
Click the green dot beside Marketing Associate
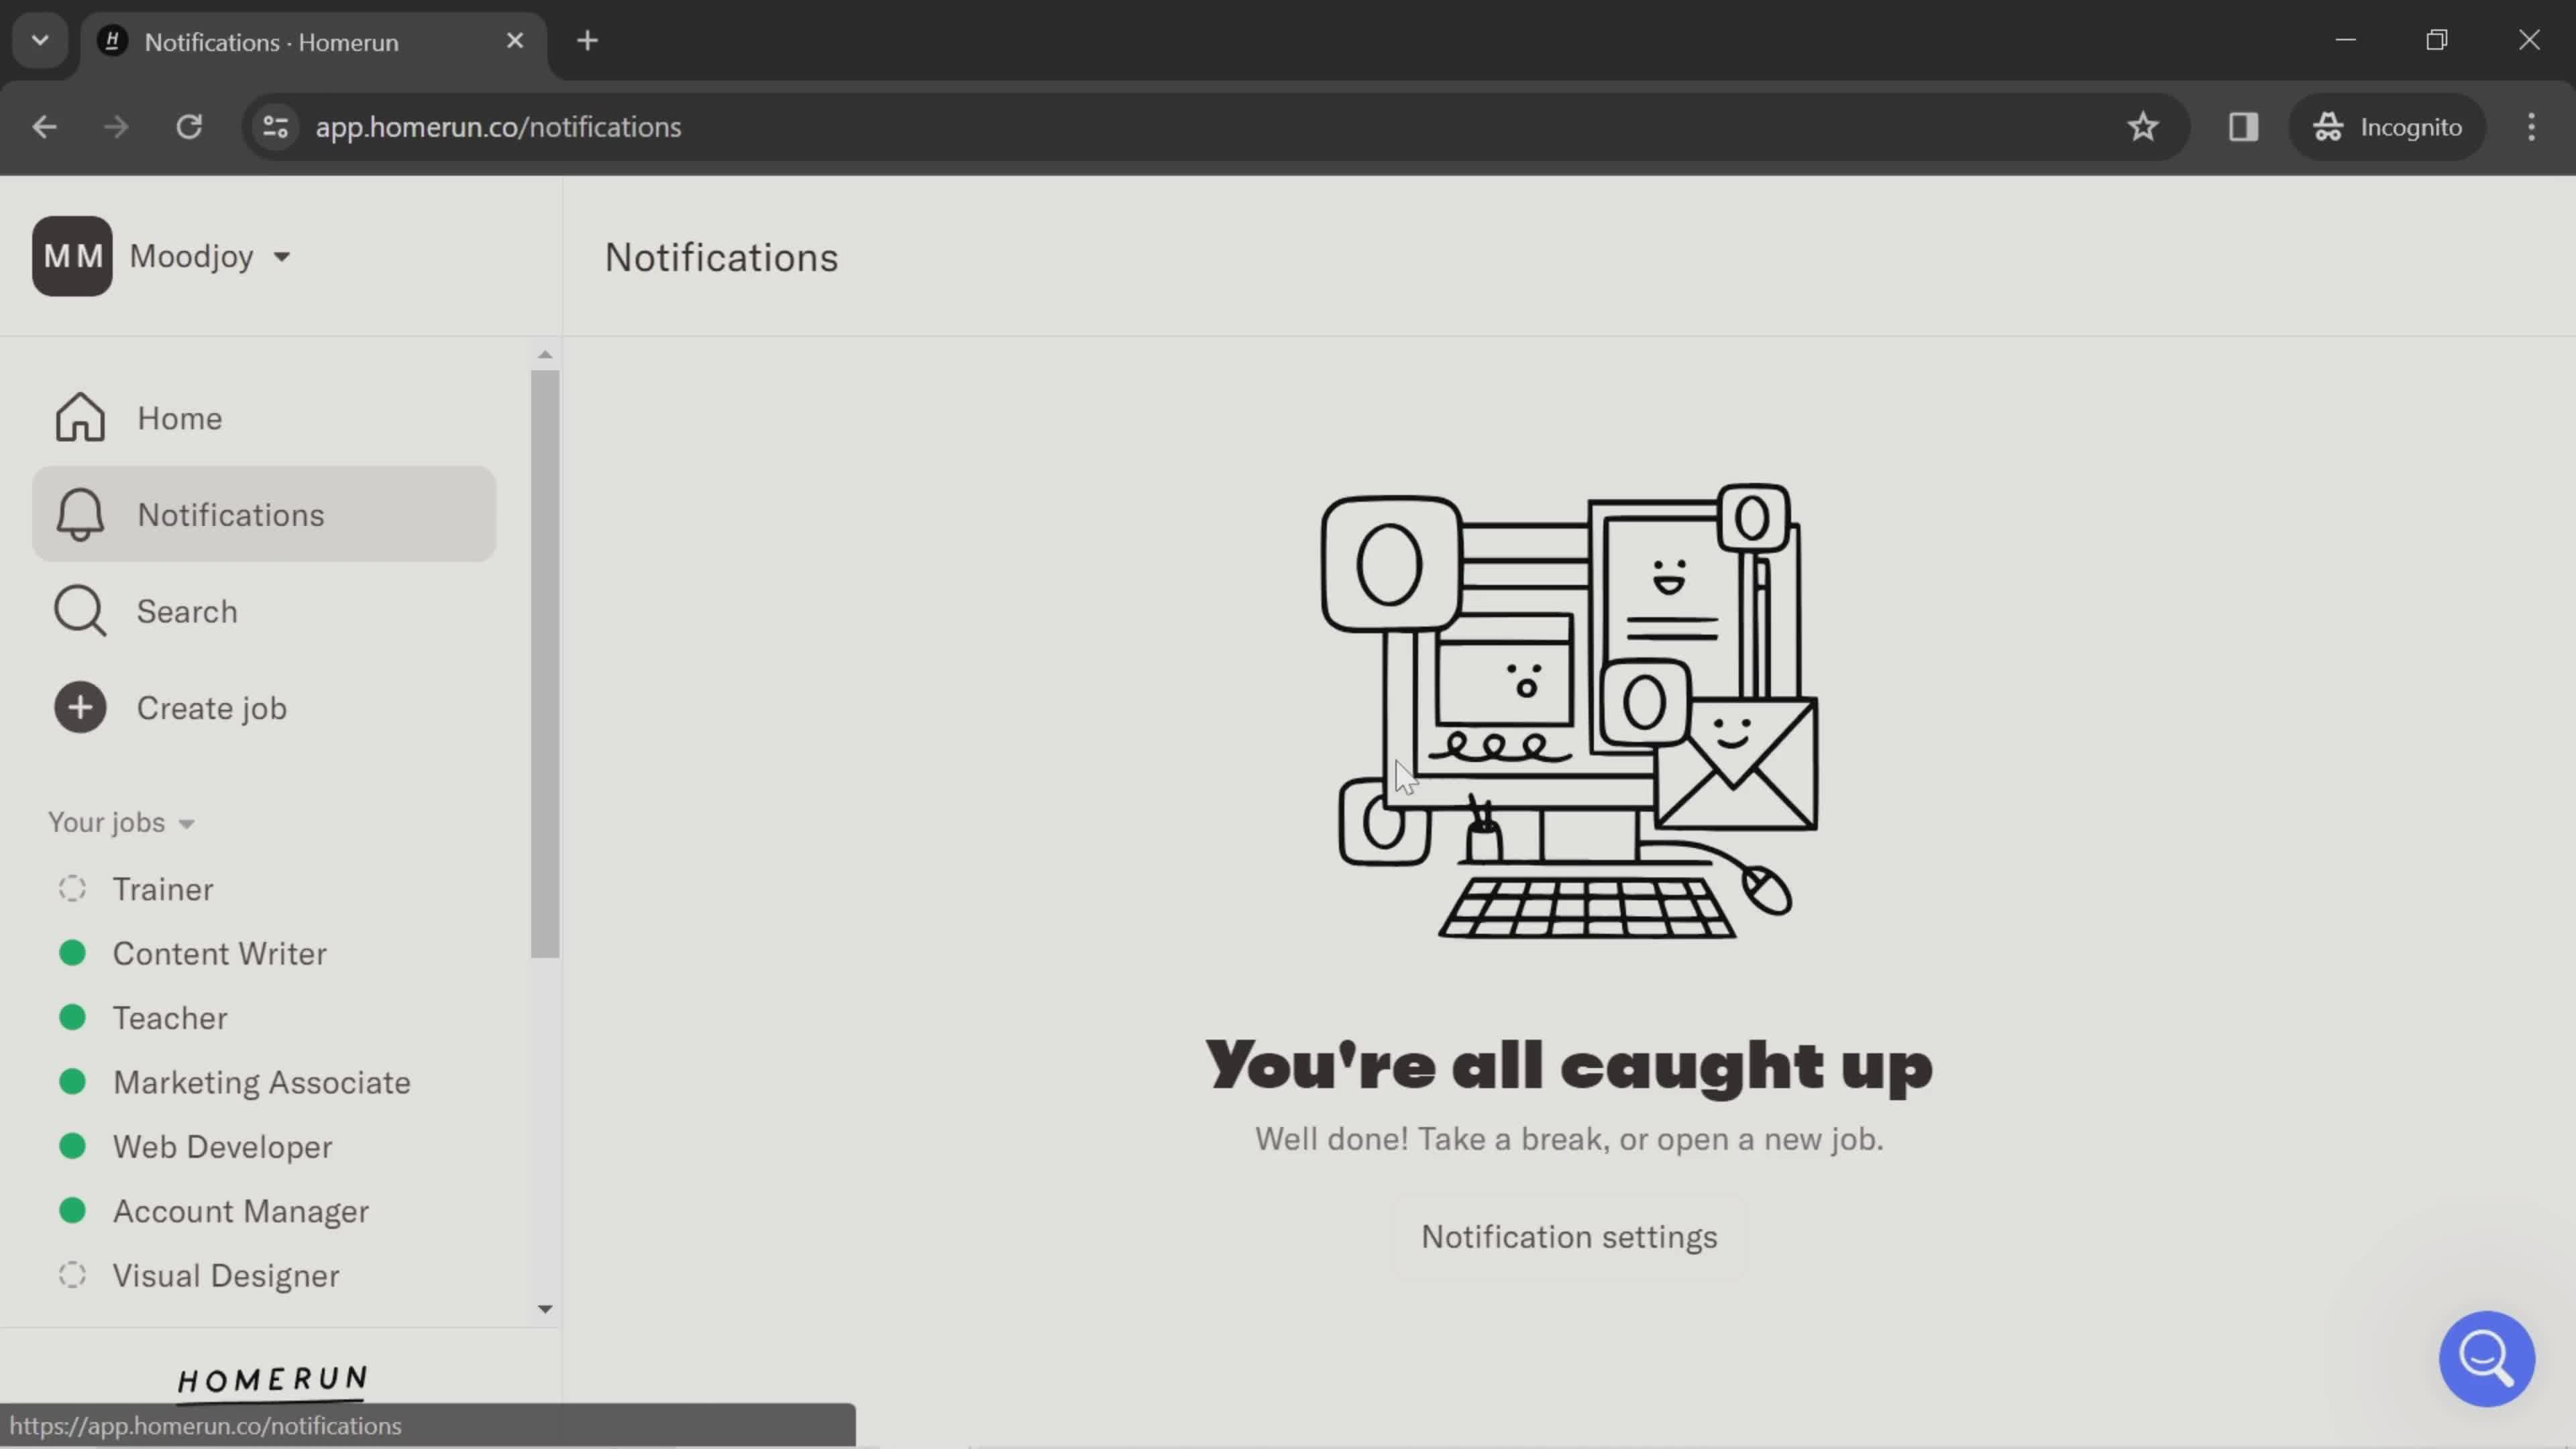click(x=72, y=1081)
